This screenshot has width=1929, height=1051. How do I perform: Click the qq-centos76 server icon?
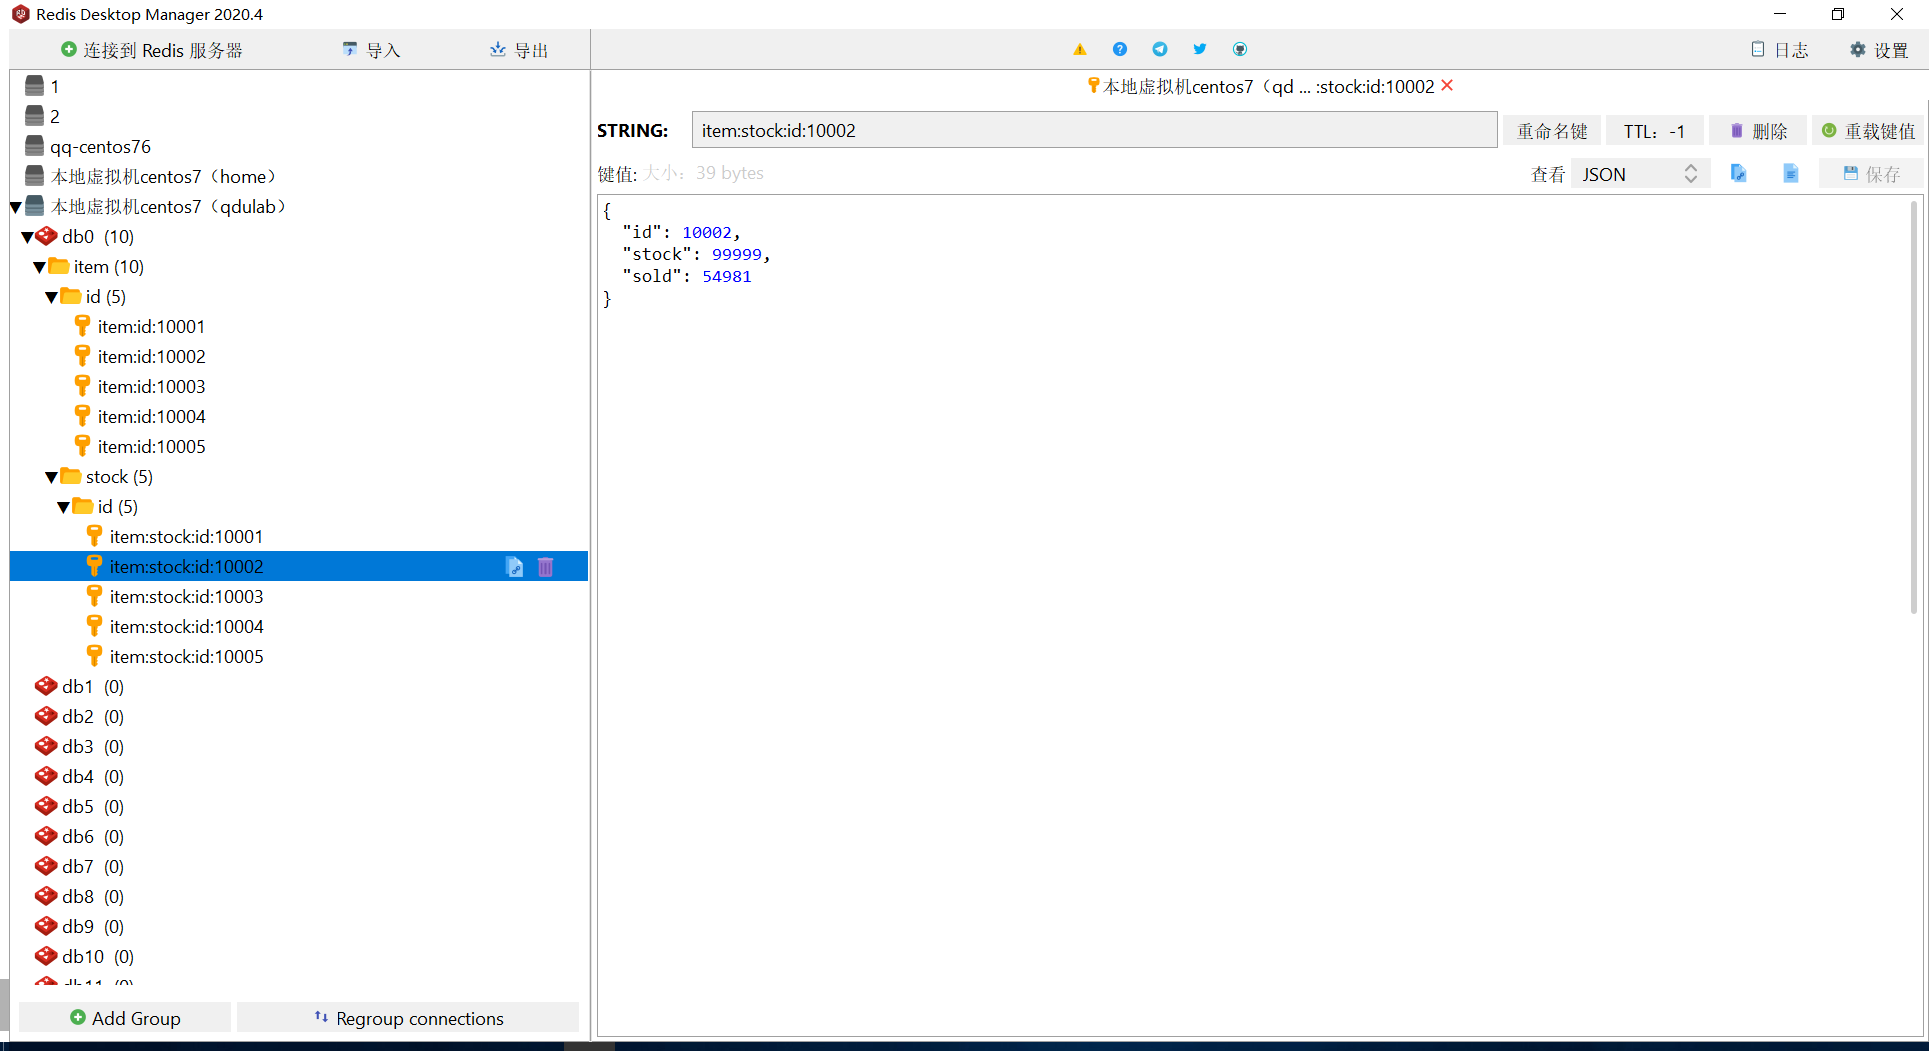pyautogui.click(x=35, y=146)
